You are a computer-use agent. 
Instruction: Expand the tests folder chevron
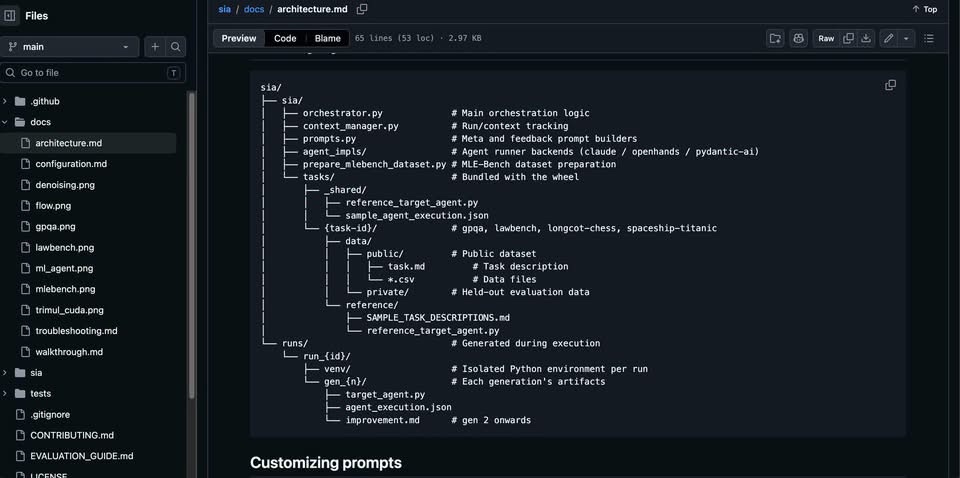point(5,394)
